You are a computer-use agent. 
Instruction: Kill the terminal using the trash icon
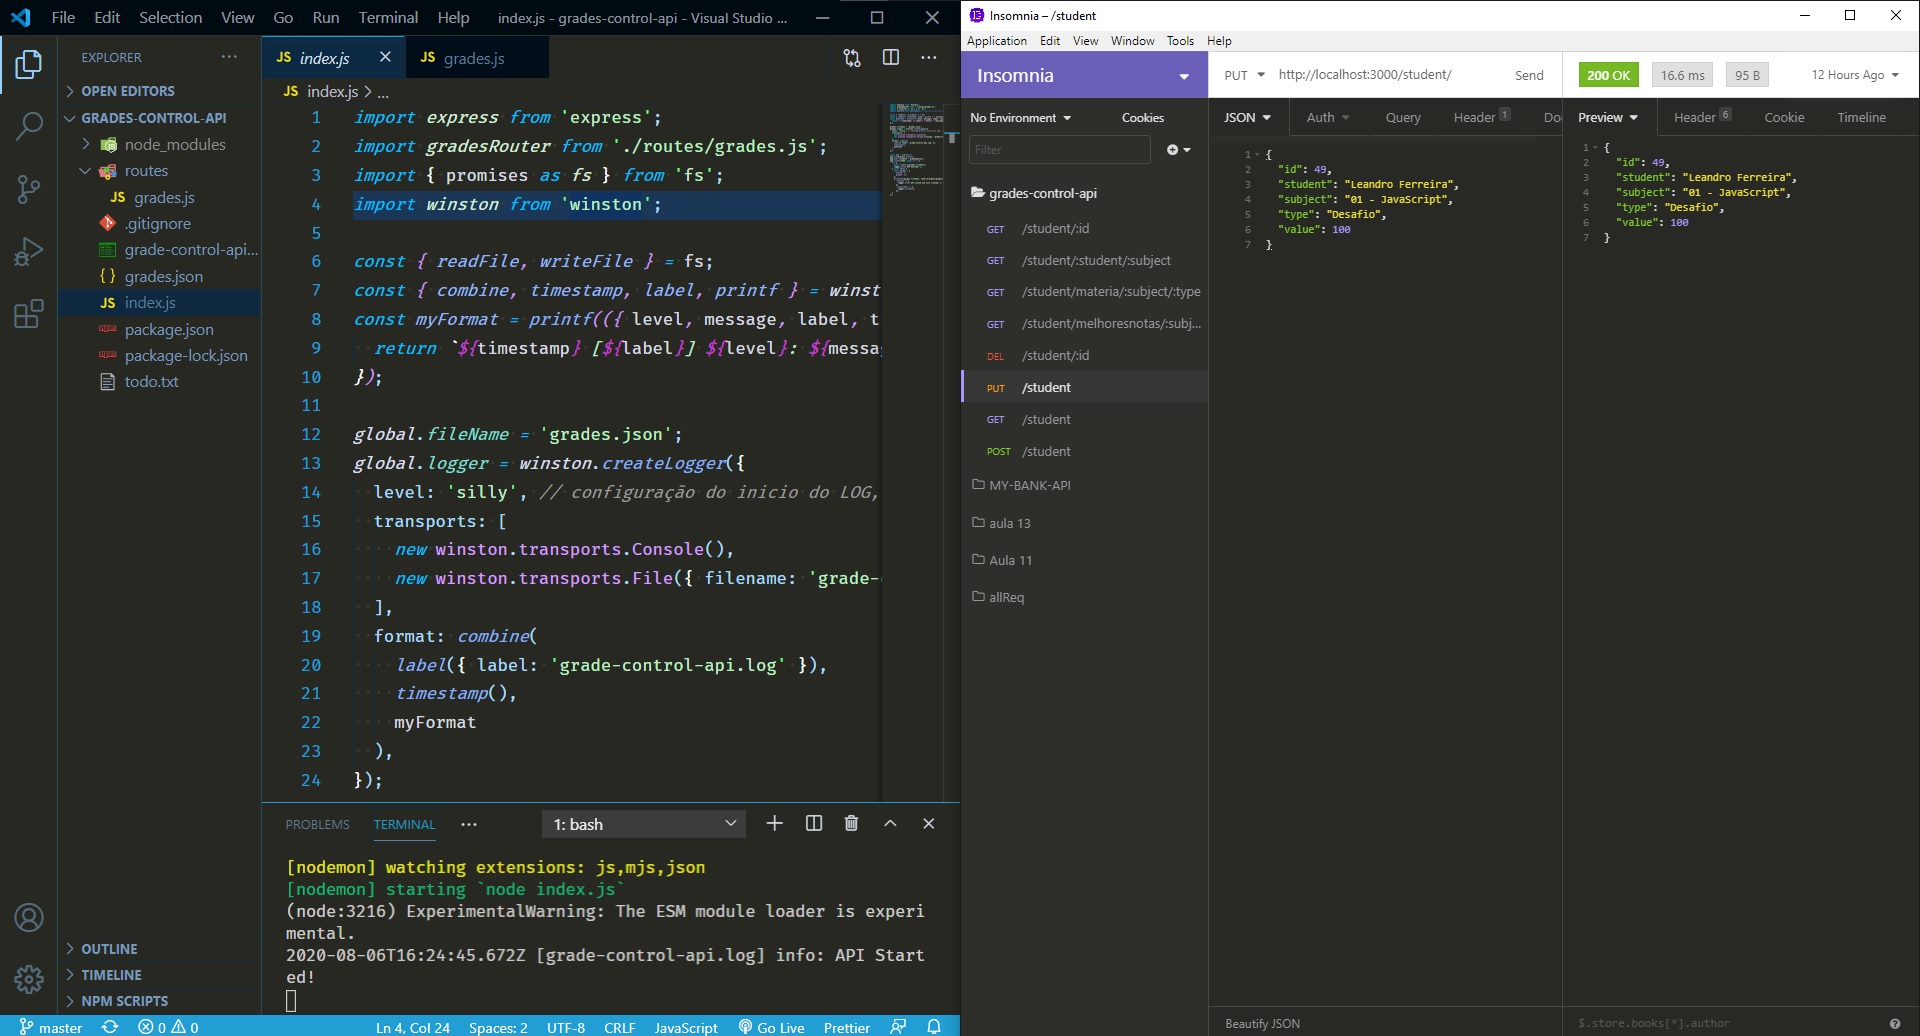(851, 823)
